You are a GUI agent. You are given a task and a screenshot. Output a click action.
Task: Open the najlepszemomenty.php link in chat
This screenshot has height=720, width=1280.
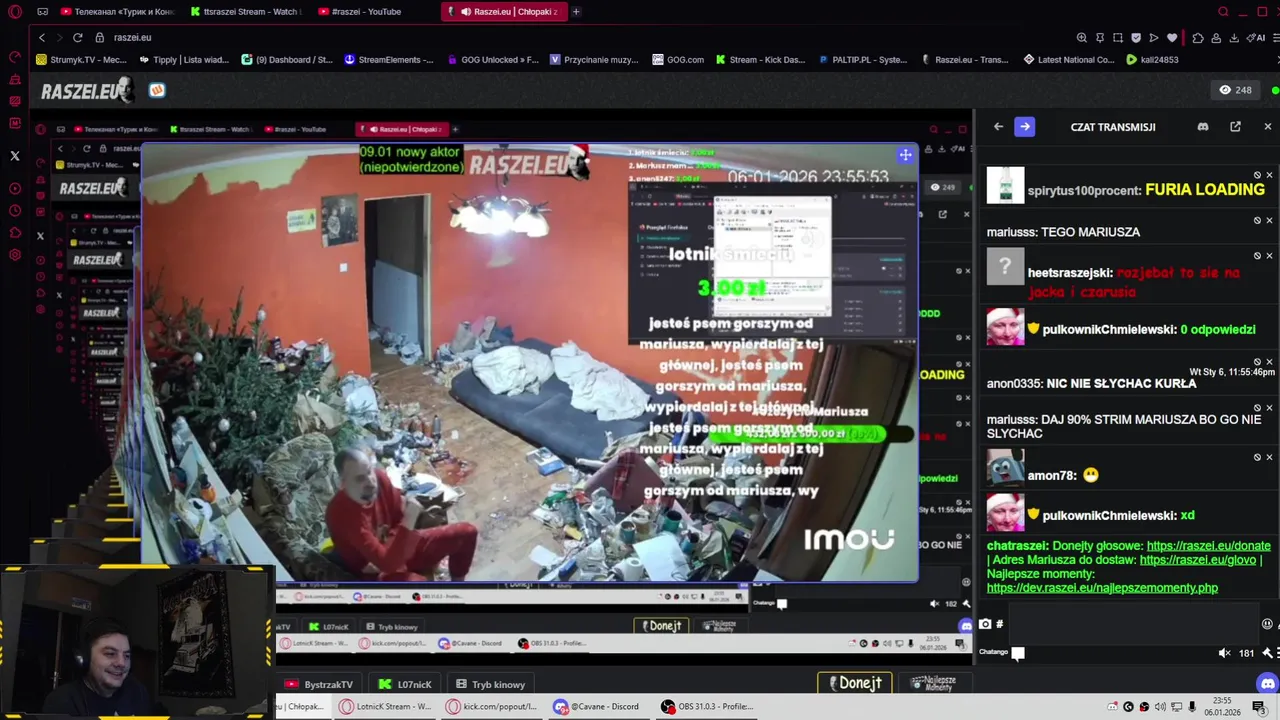(x=1102, y=588)
